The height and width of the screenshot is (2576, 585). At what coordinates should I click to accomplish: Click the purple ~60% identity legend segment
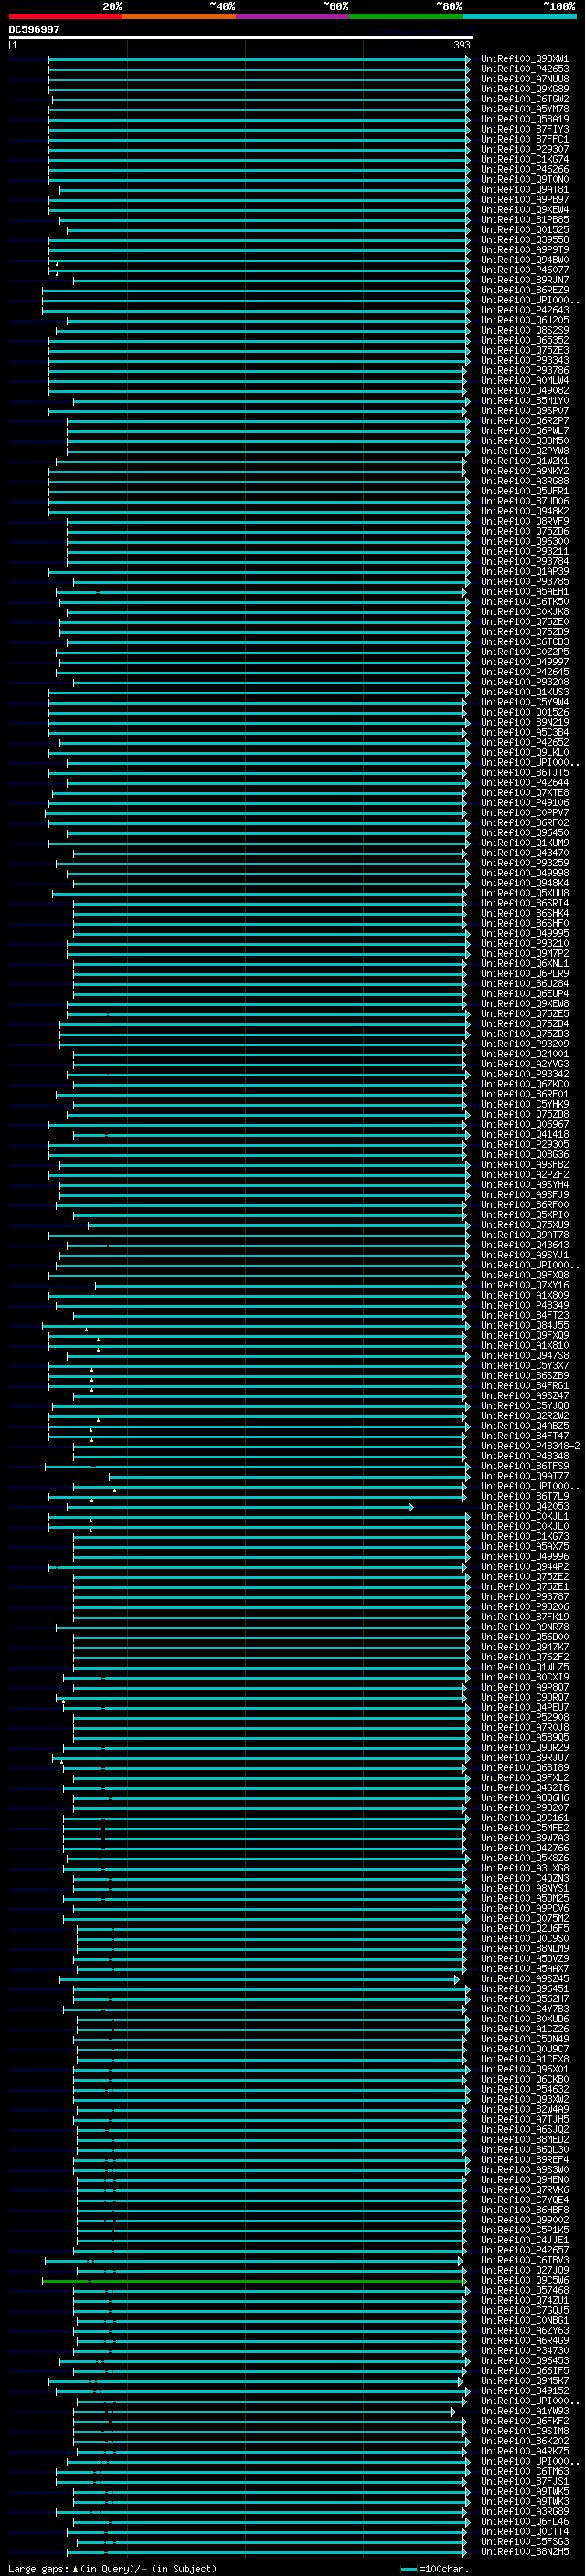292,16
